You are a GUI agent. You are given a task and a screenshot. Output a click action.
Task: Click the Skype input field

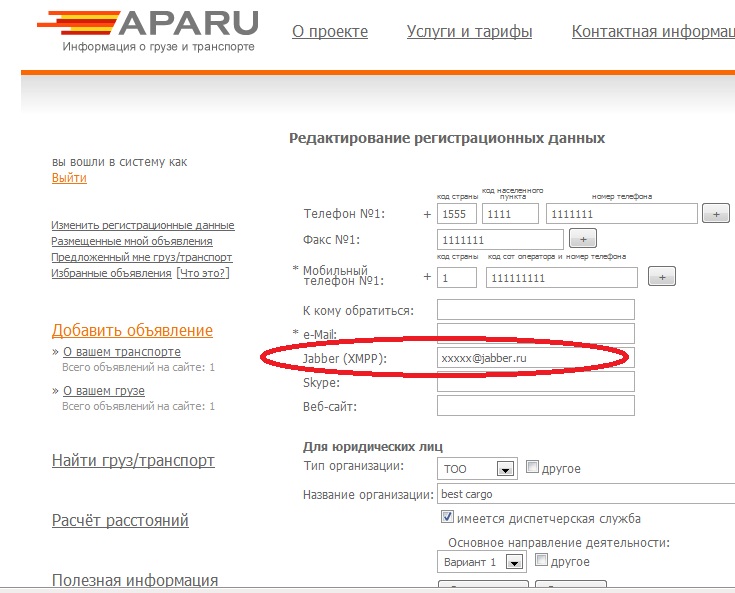coord(536,382)
